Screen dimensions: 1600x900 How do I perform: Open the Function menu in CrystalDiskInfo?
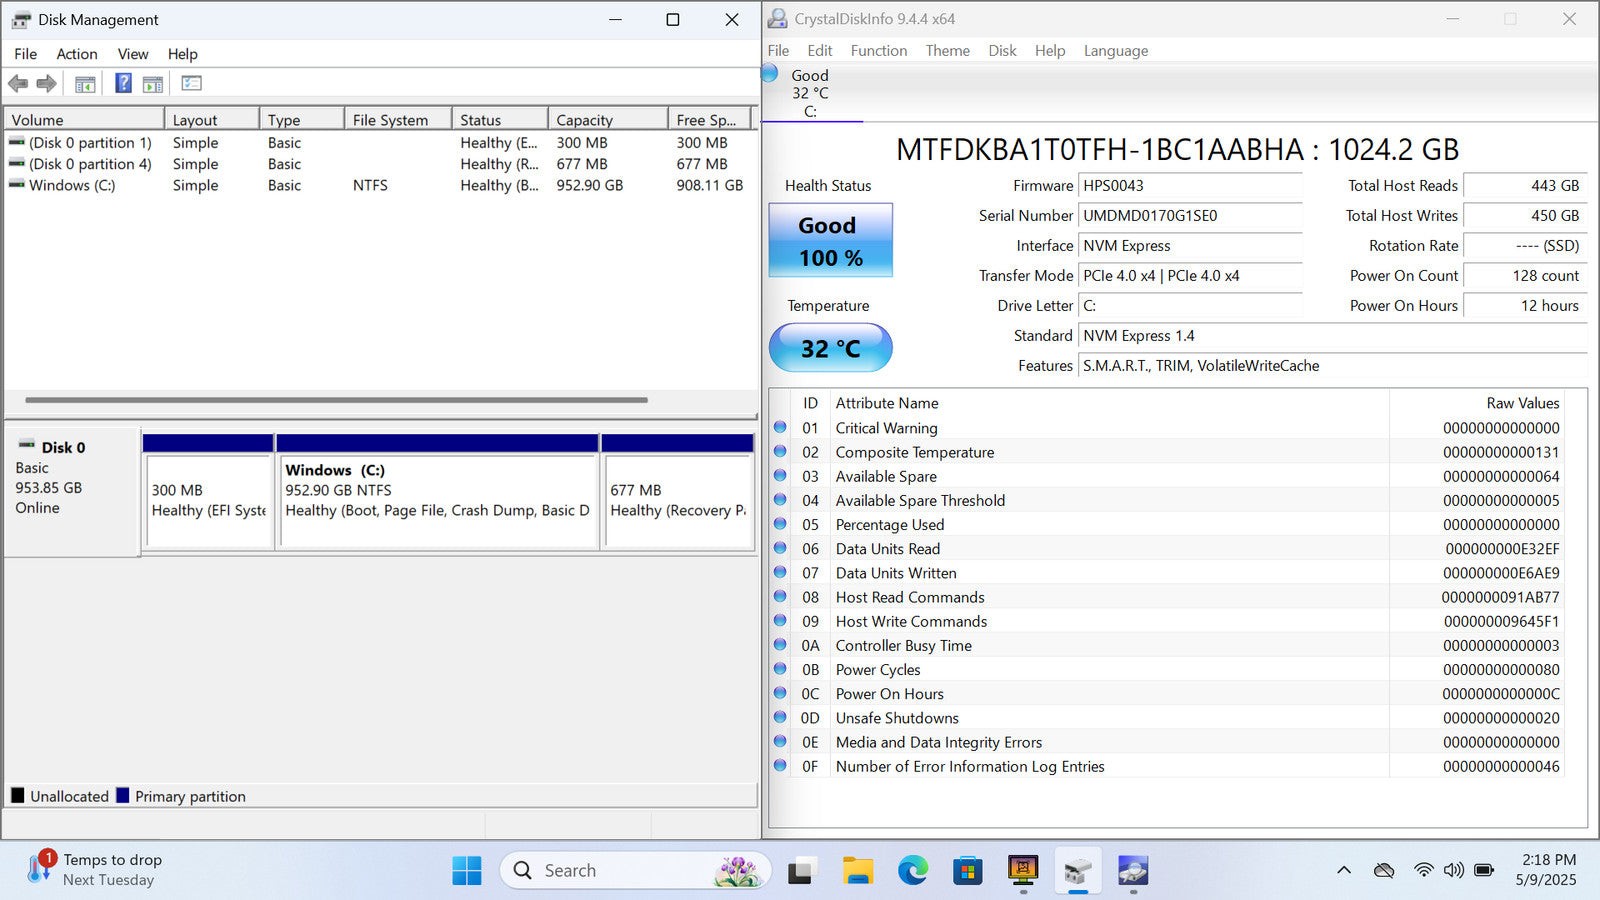(x=878, y=51)
